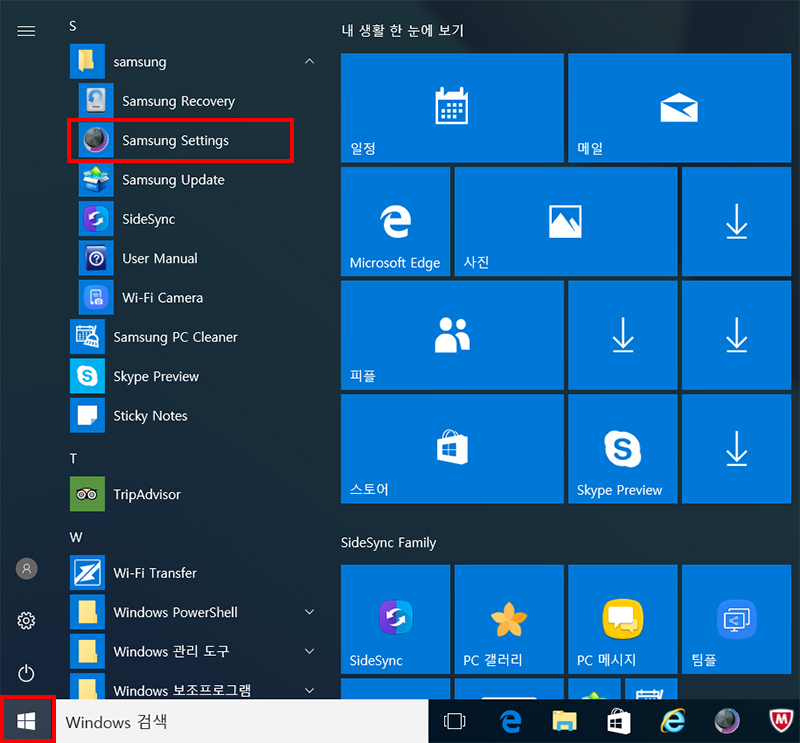Screen dimensions: 800x743
Task: Collapse the samsung folder
Action: (x=309, y=61)
